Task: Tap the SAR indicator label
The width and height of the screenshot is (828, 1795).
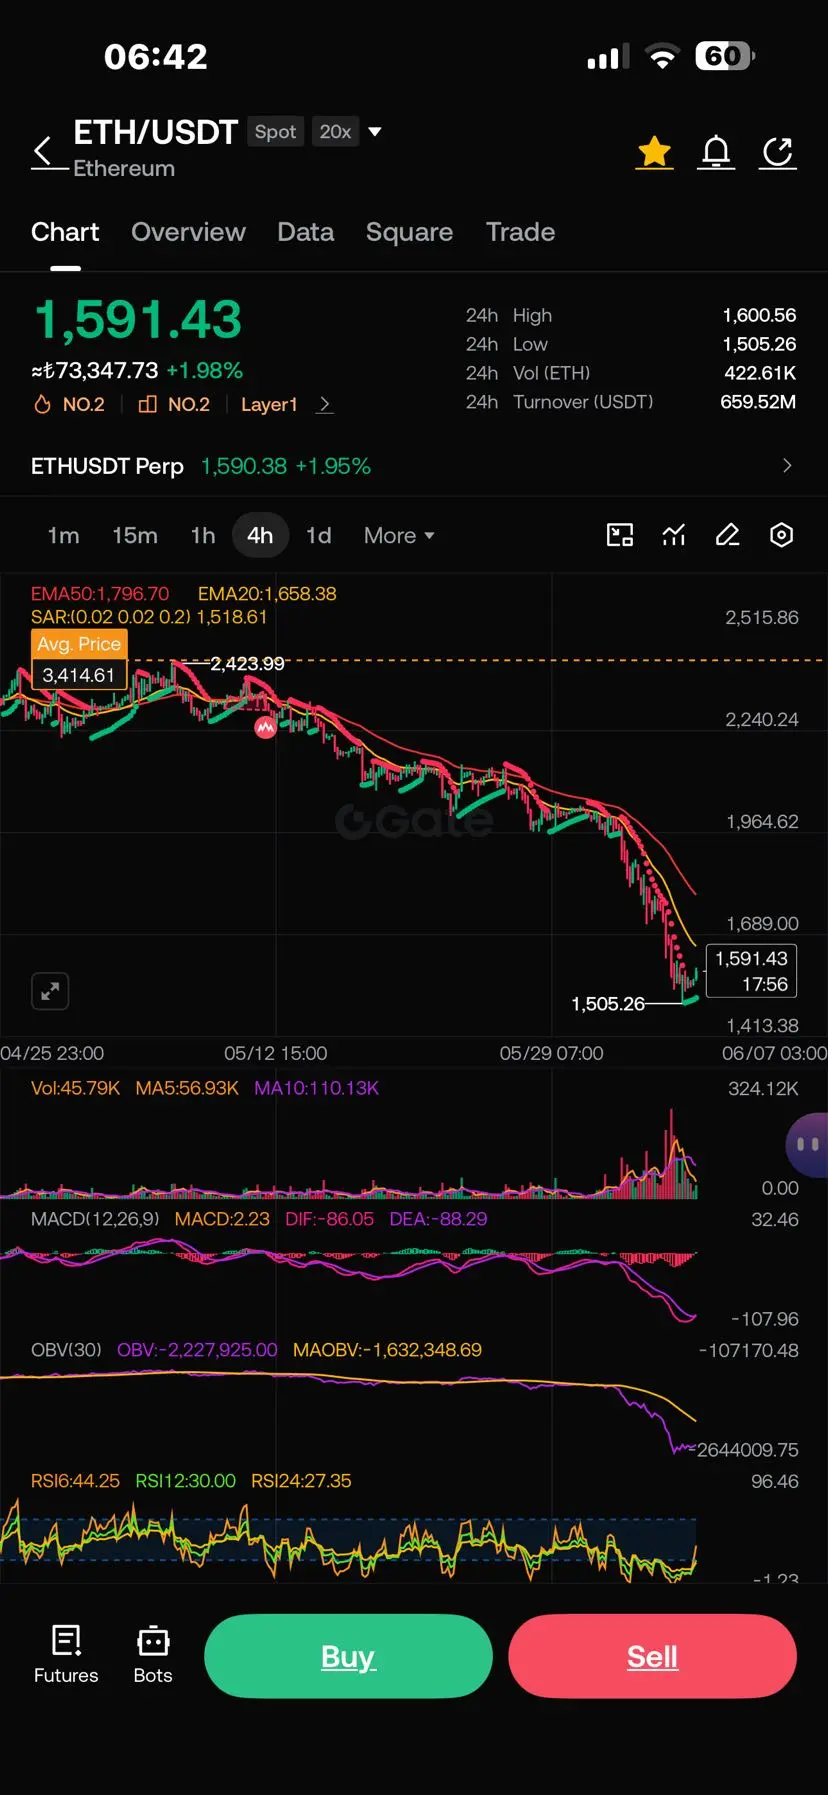Action: [x=149, y=617]
